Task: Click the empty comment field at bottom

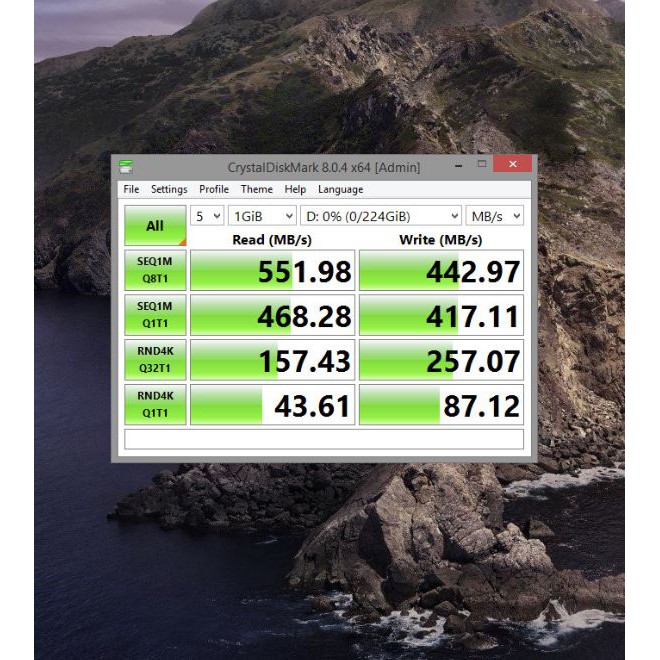Action: 324,439
